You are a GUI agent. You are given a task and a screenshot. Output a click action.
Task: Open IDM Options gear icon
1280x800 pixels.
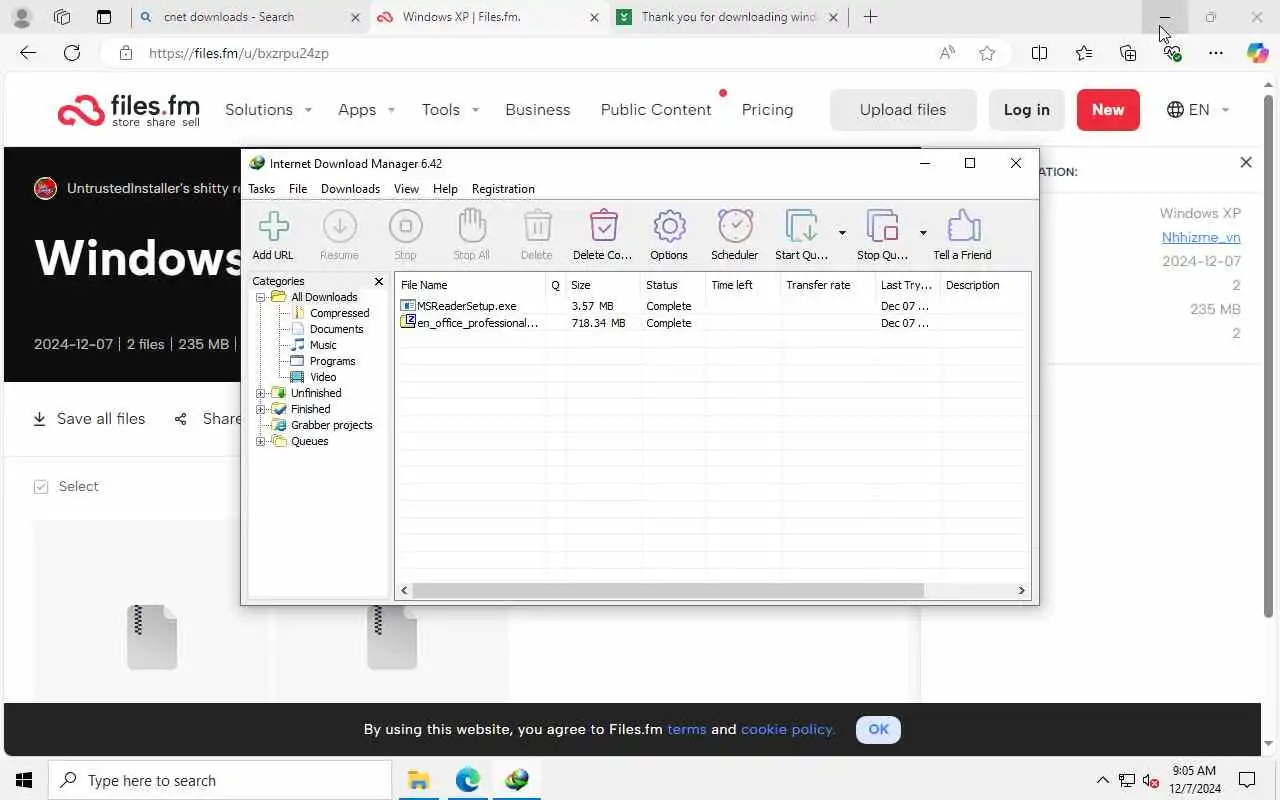tap(669, 235)
